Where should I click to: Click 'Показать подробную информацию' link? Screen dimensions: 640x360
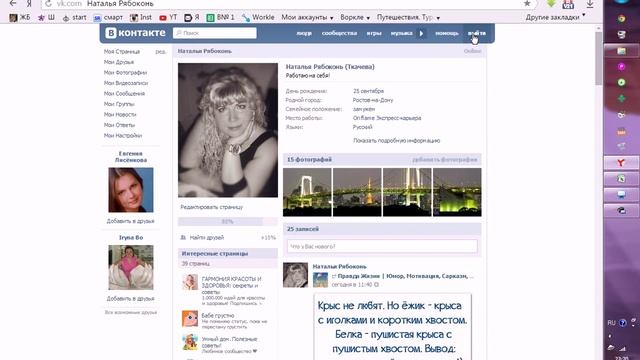396,140
